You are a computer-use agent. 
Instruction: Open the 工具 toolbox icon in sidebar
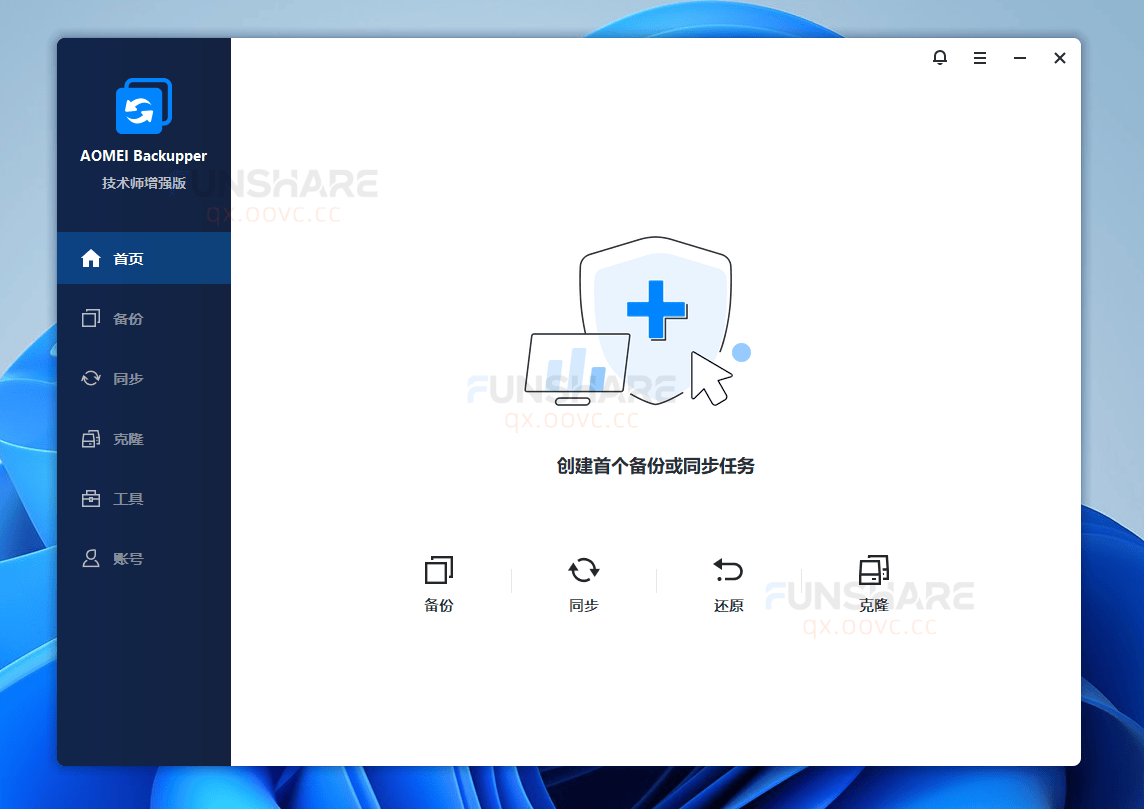click(x=91, y=499)
